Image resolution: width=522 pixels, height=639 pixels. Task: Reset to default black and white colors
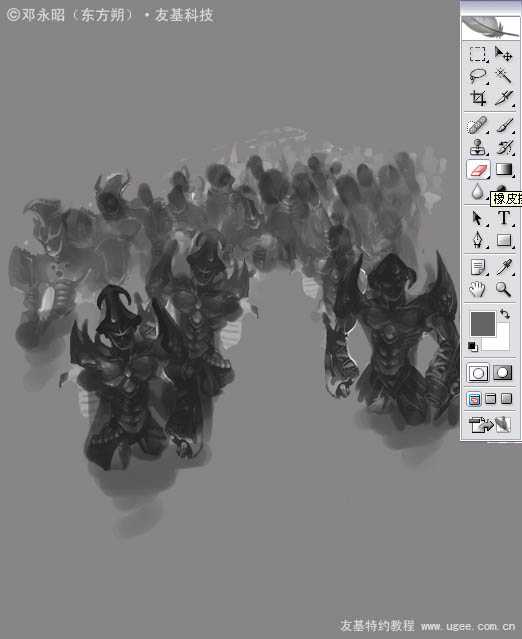point(473,346)
